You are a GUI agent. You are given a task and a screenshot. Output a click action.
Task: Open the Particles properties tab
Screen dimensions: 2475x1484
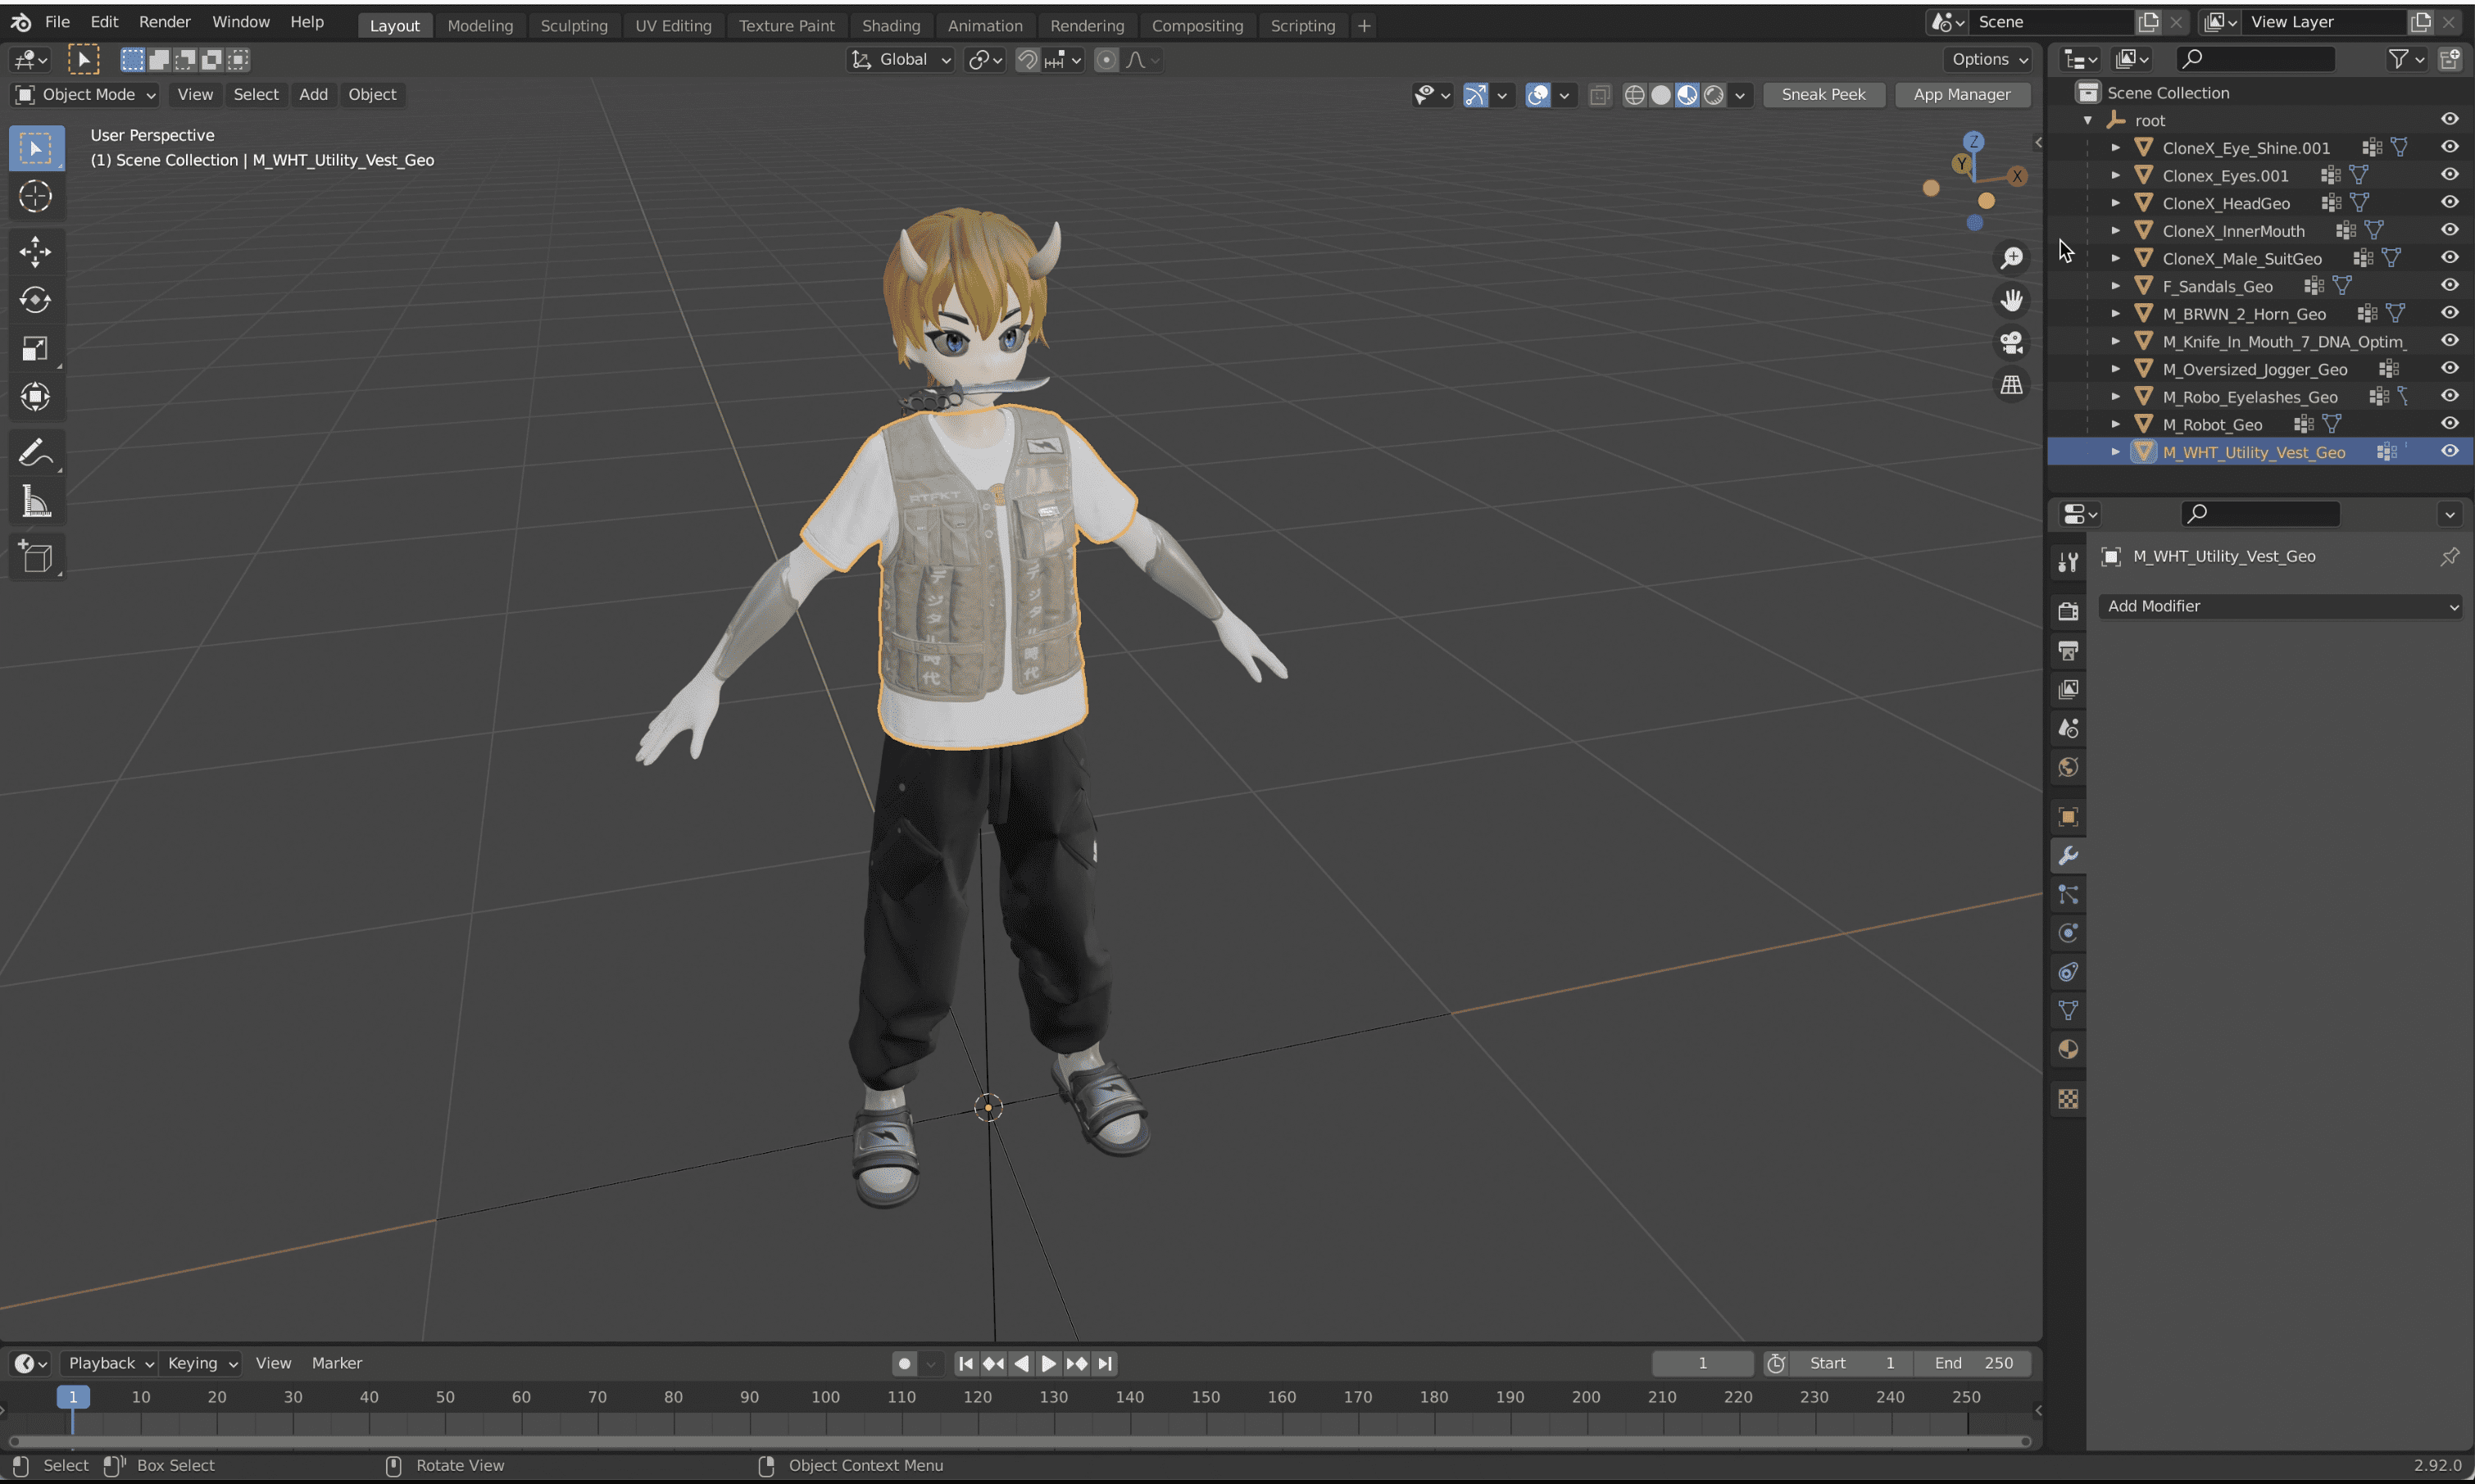pos(2068,895)
